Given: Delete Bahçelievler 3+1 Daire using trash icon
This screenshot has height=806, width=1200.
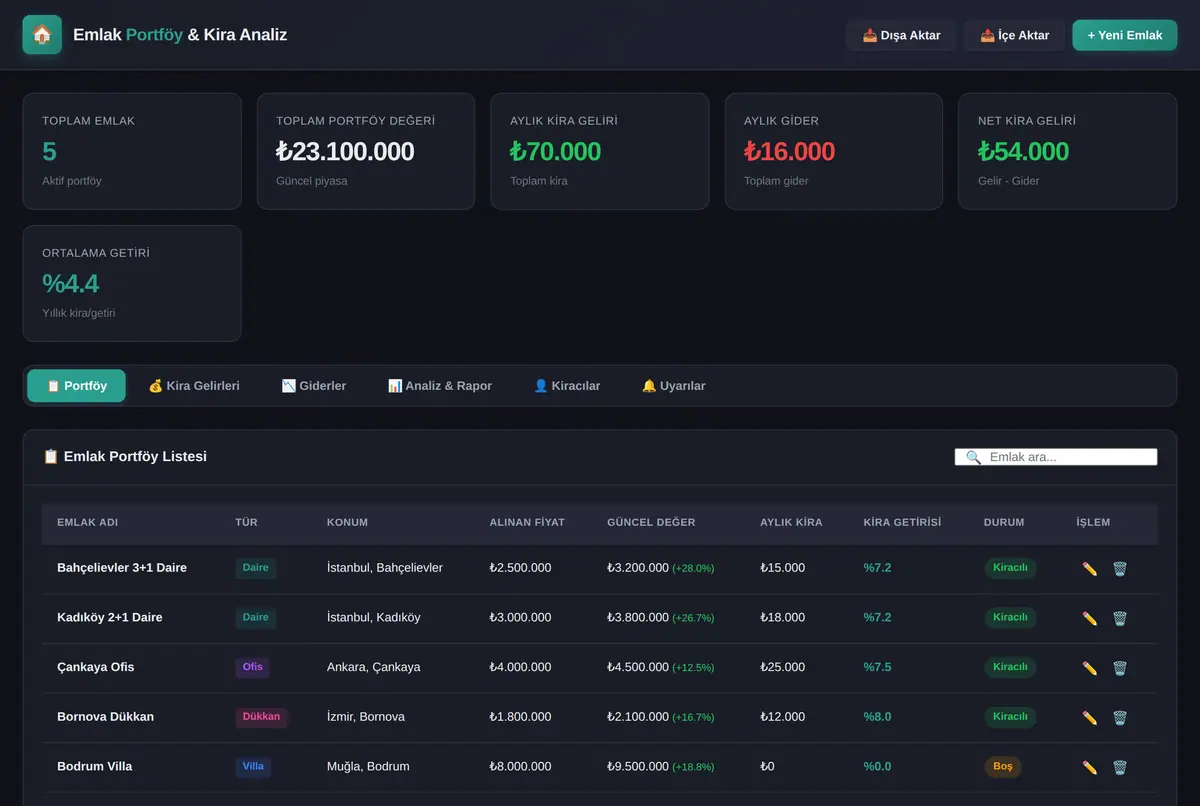Looking at the screenshot, I should pos(1120,568).
